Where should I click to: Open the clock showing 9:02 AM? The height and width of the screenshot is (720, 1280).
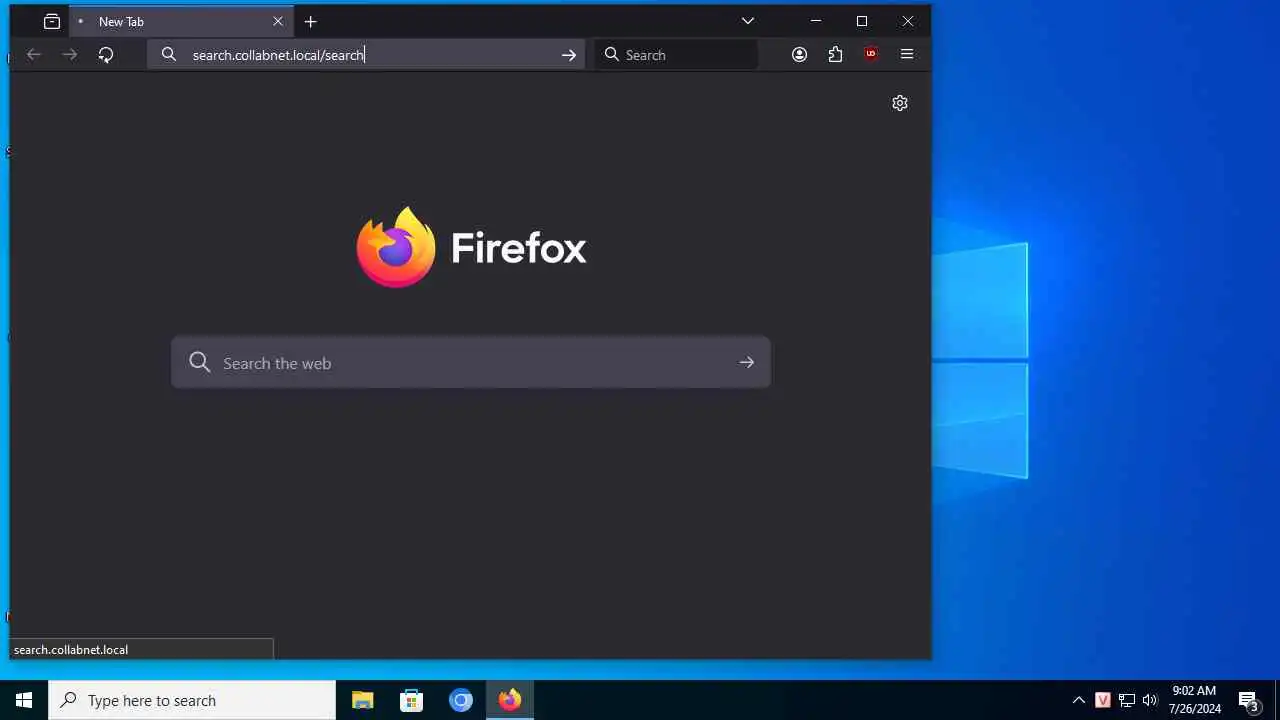[x=1194, y=700]
